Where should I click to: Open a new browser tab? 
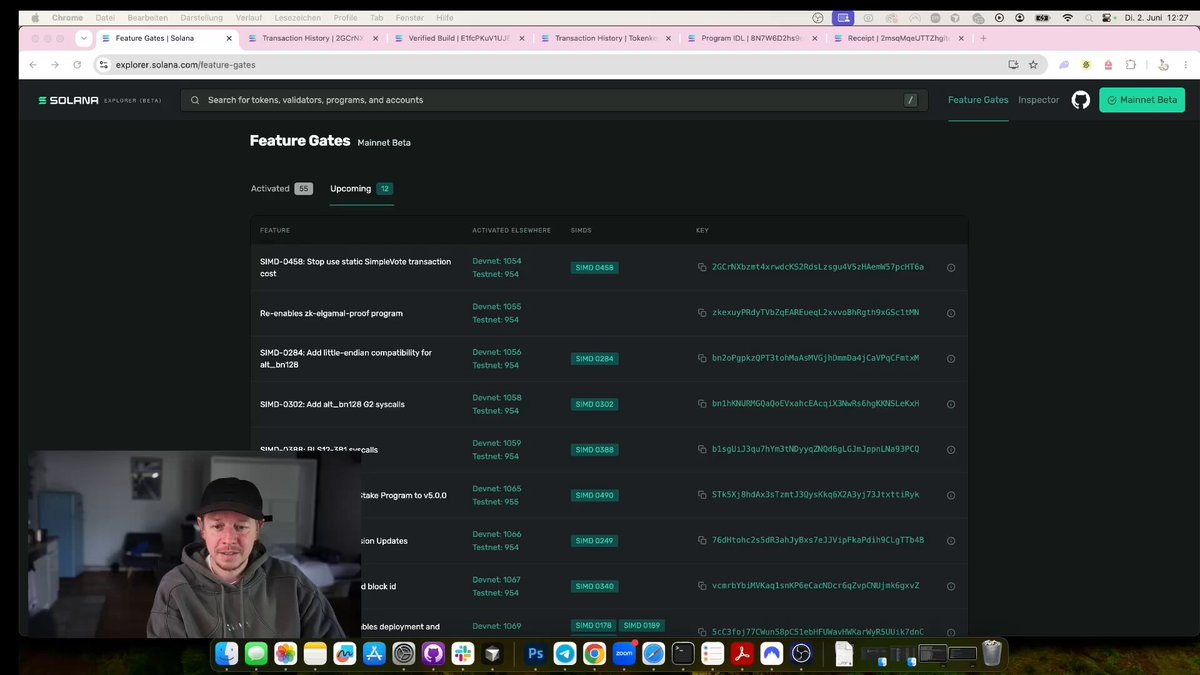pyautogui.click(x=983, y=38)
